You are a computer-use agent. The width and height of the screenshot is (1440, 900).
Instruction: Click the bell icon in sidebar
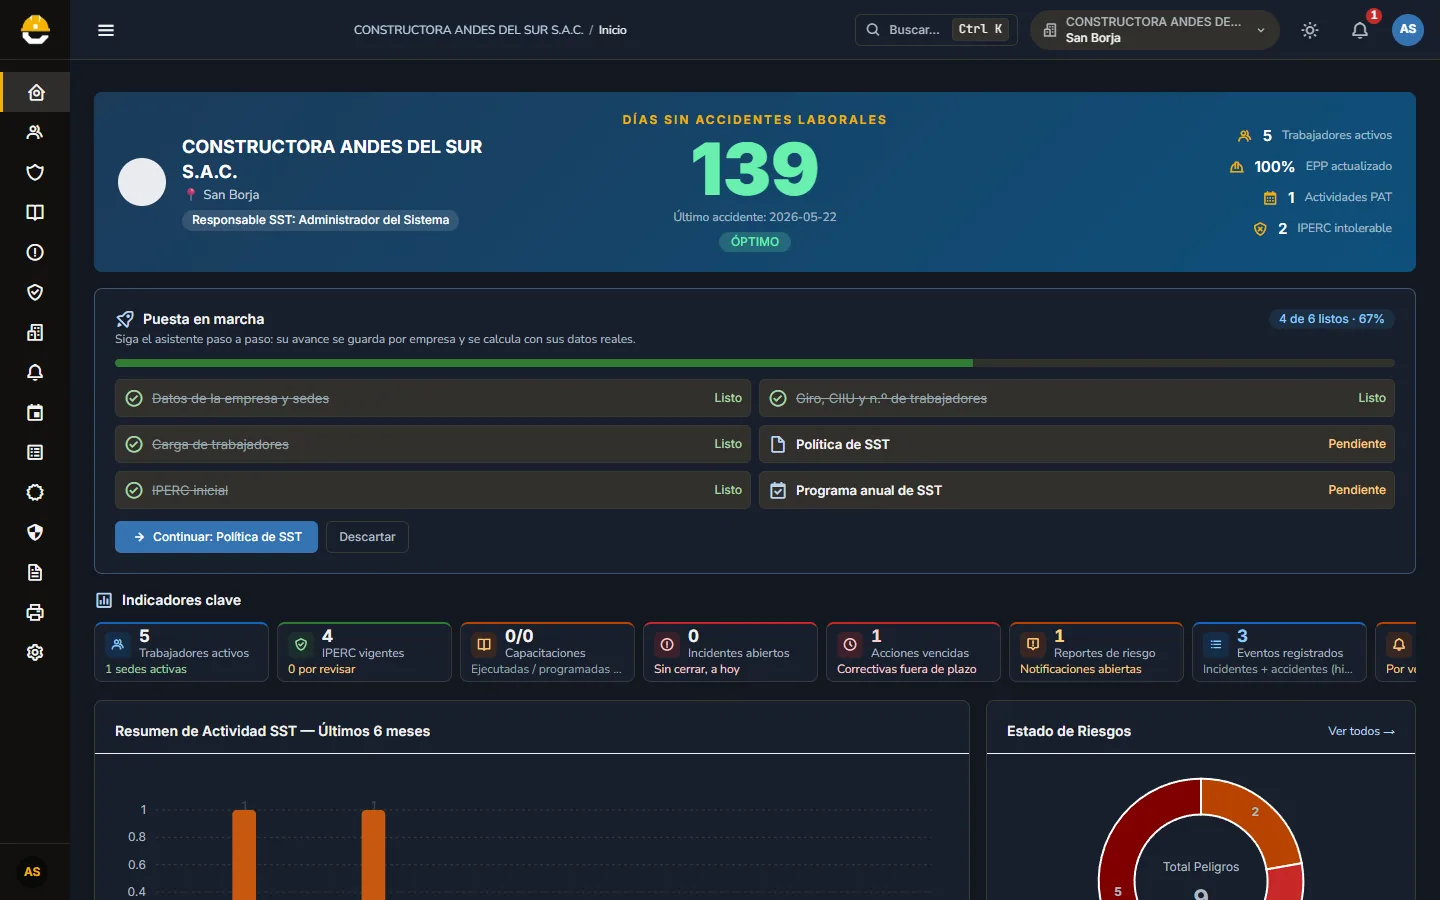[x=35, y=372]
